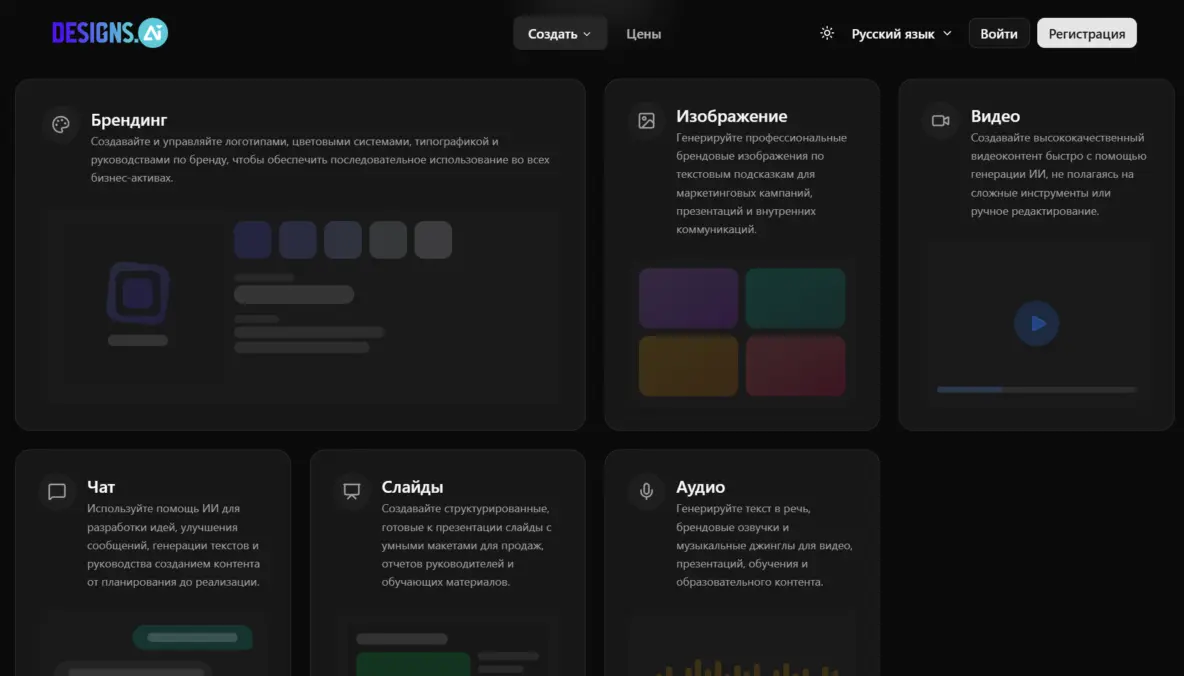
Task: Click the Designs.AI logo
Action: (110, 33)
